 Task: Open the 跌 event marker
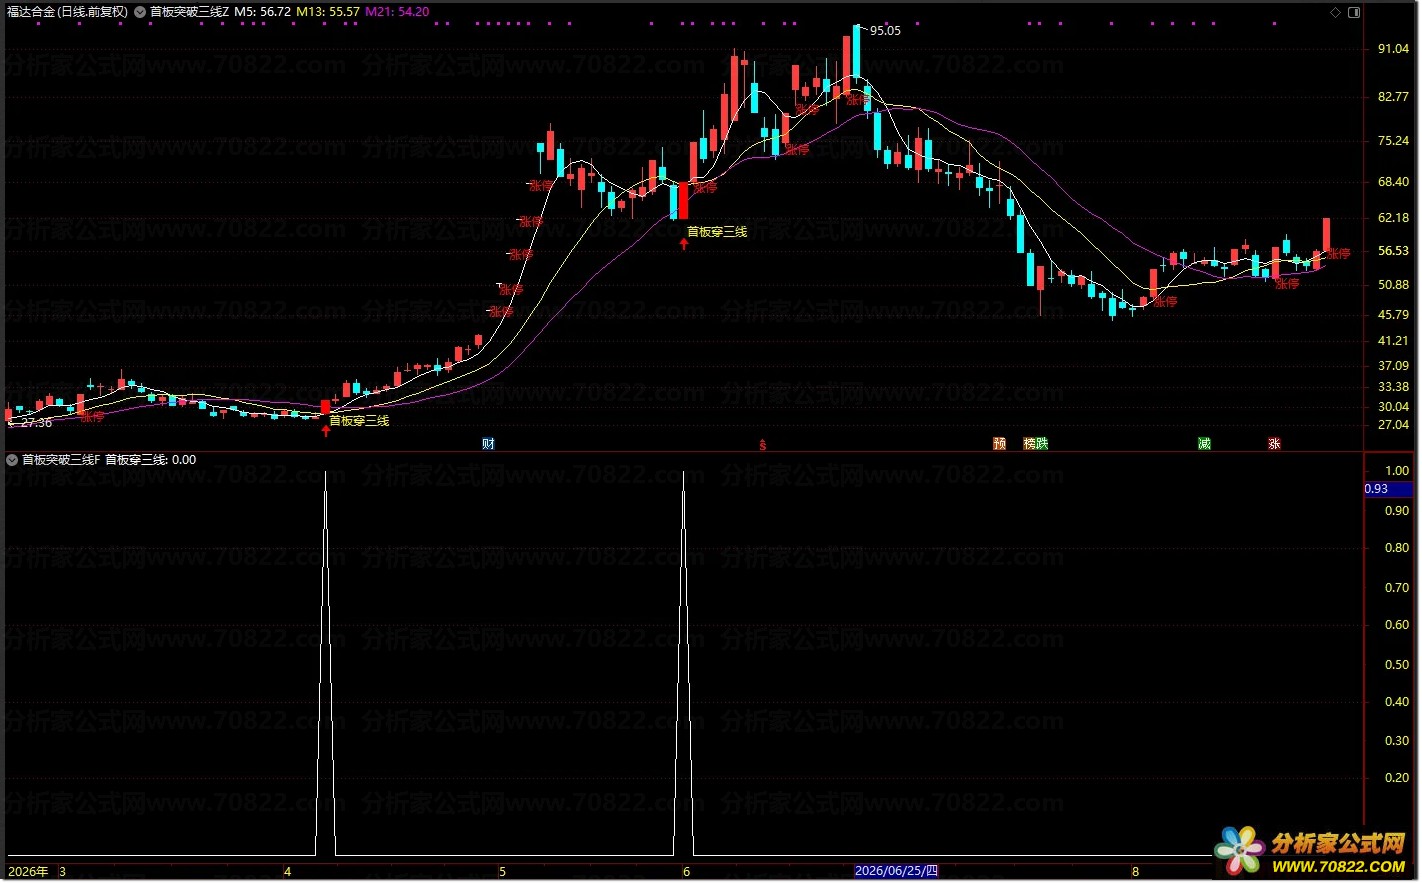1042,444
